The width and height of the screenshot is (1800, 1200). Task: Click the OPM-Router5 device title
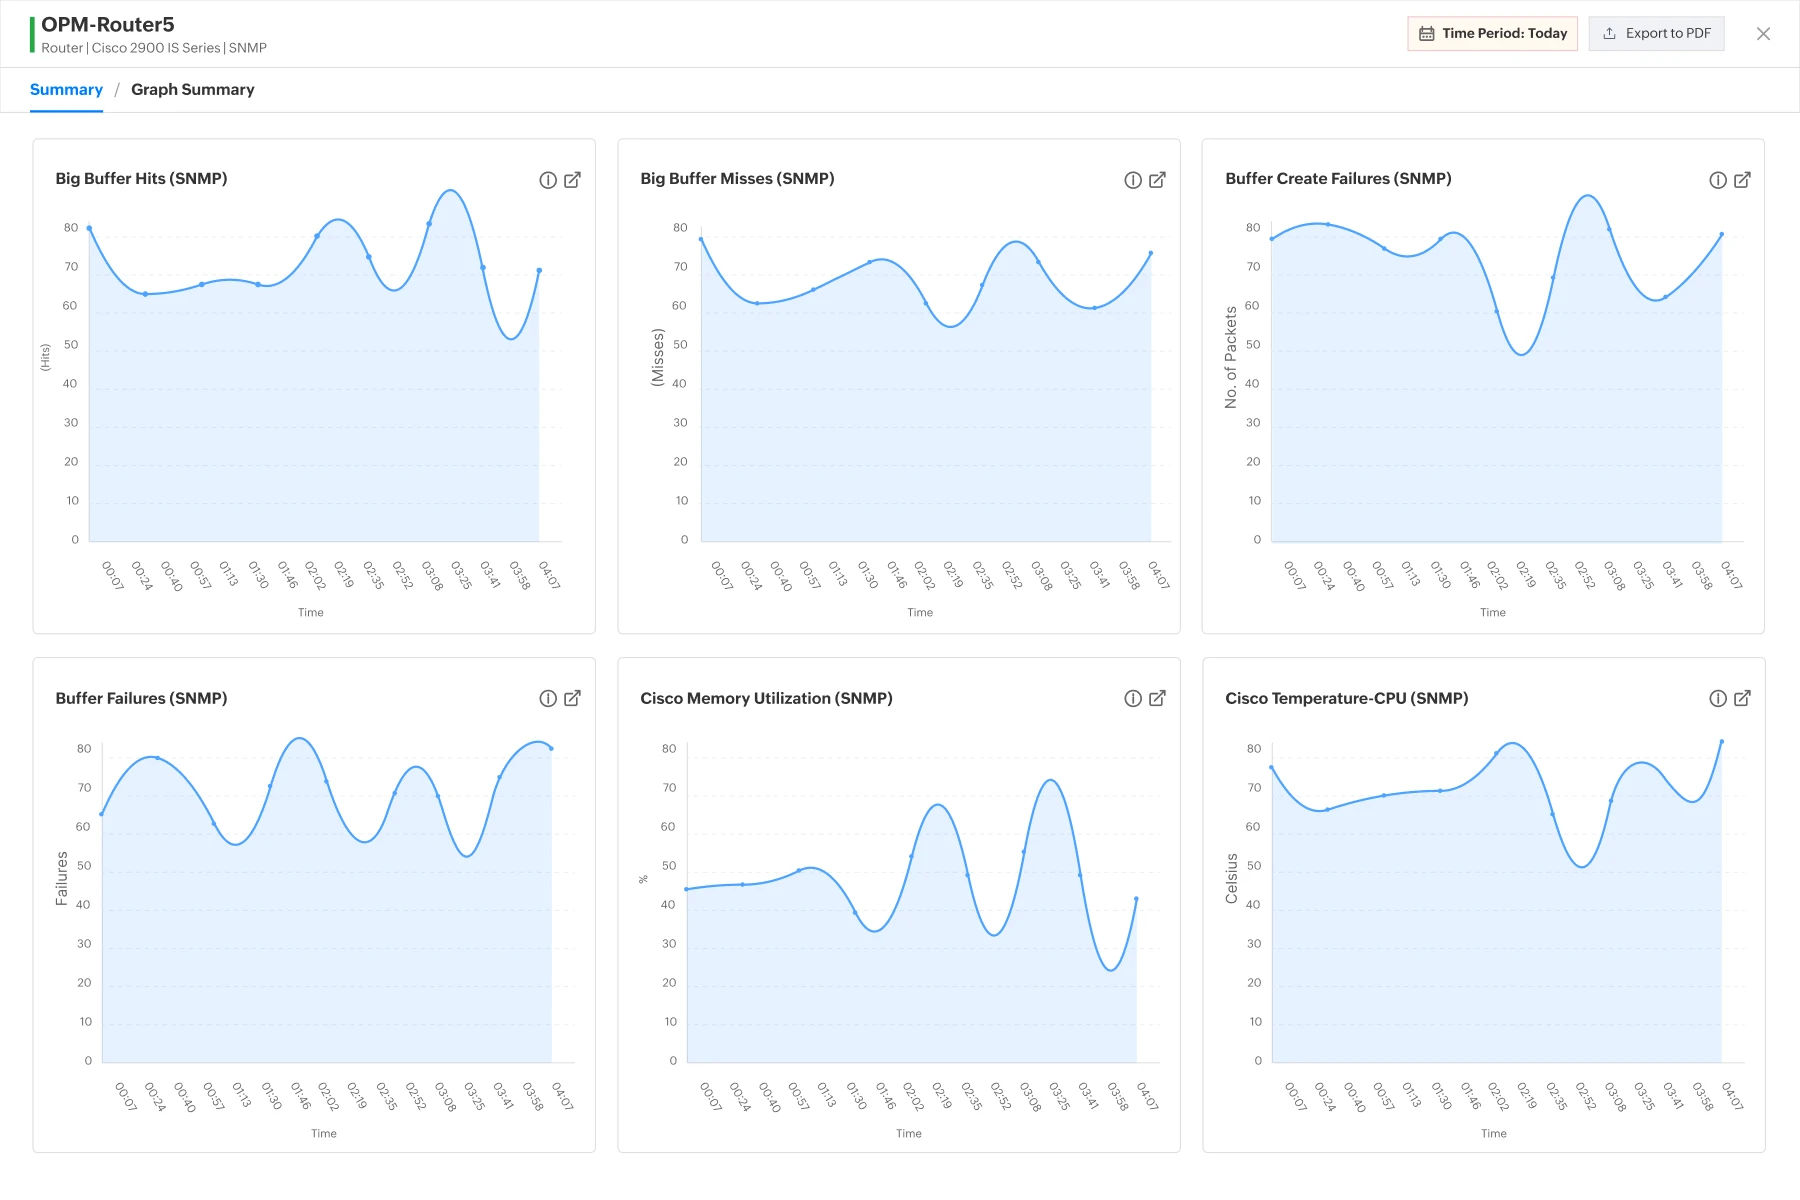pyautogui.click(x=108, y=25)
